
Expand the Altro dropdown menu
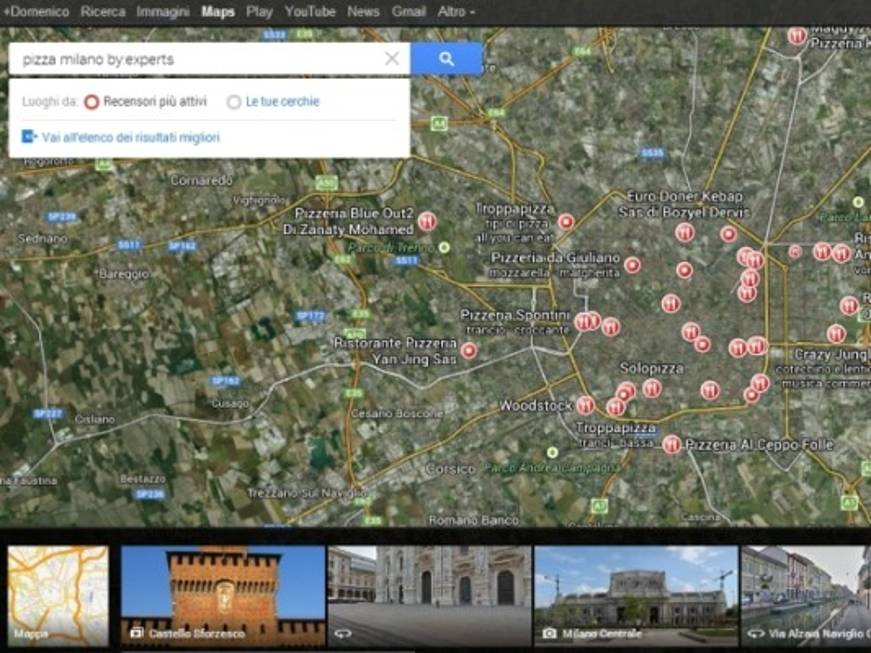pyautogui.click(x=456, y=12)
